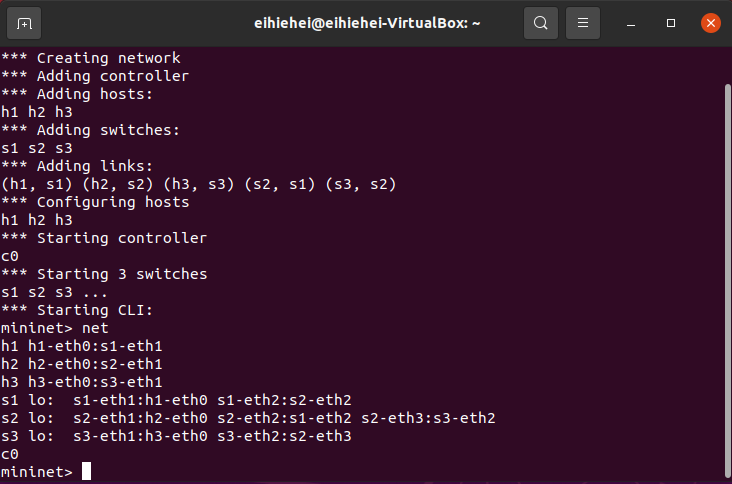Open the hamburger menu
The height and width of the screenshot is (484, 732).
point(584,22)
